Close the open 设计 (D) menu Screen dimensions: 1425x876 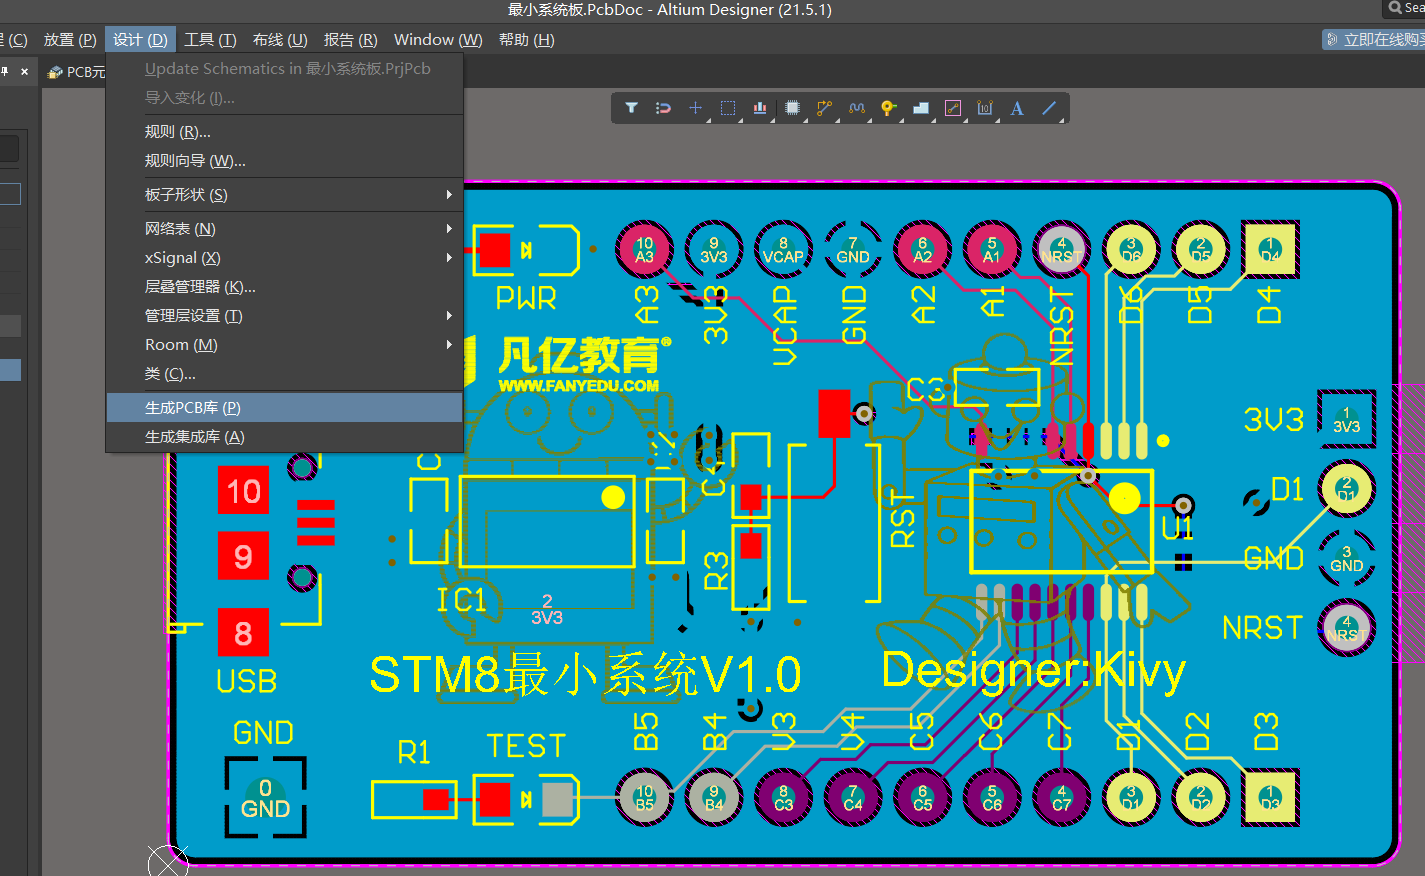tap(140, 39)
